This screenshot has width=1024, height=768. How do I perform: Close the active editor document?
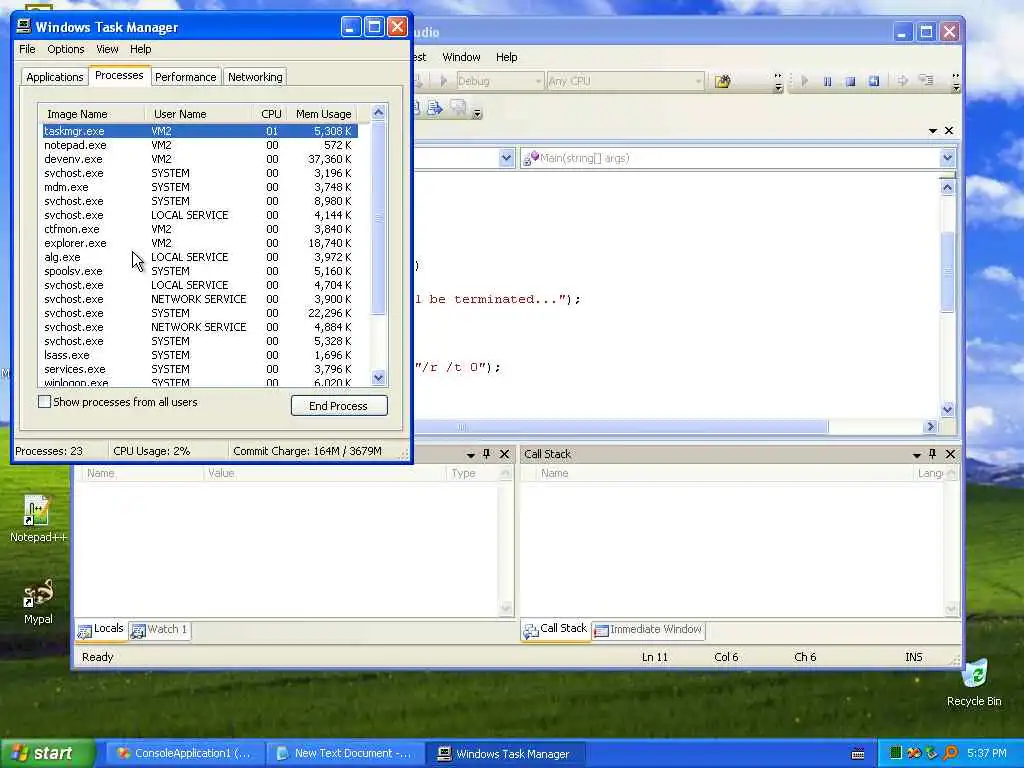click(950, 131)
